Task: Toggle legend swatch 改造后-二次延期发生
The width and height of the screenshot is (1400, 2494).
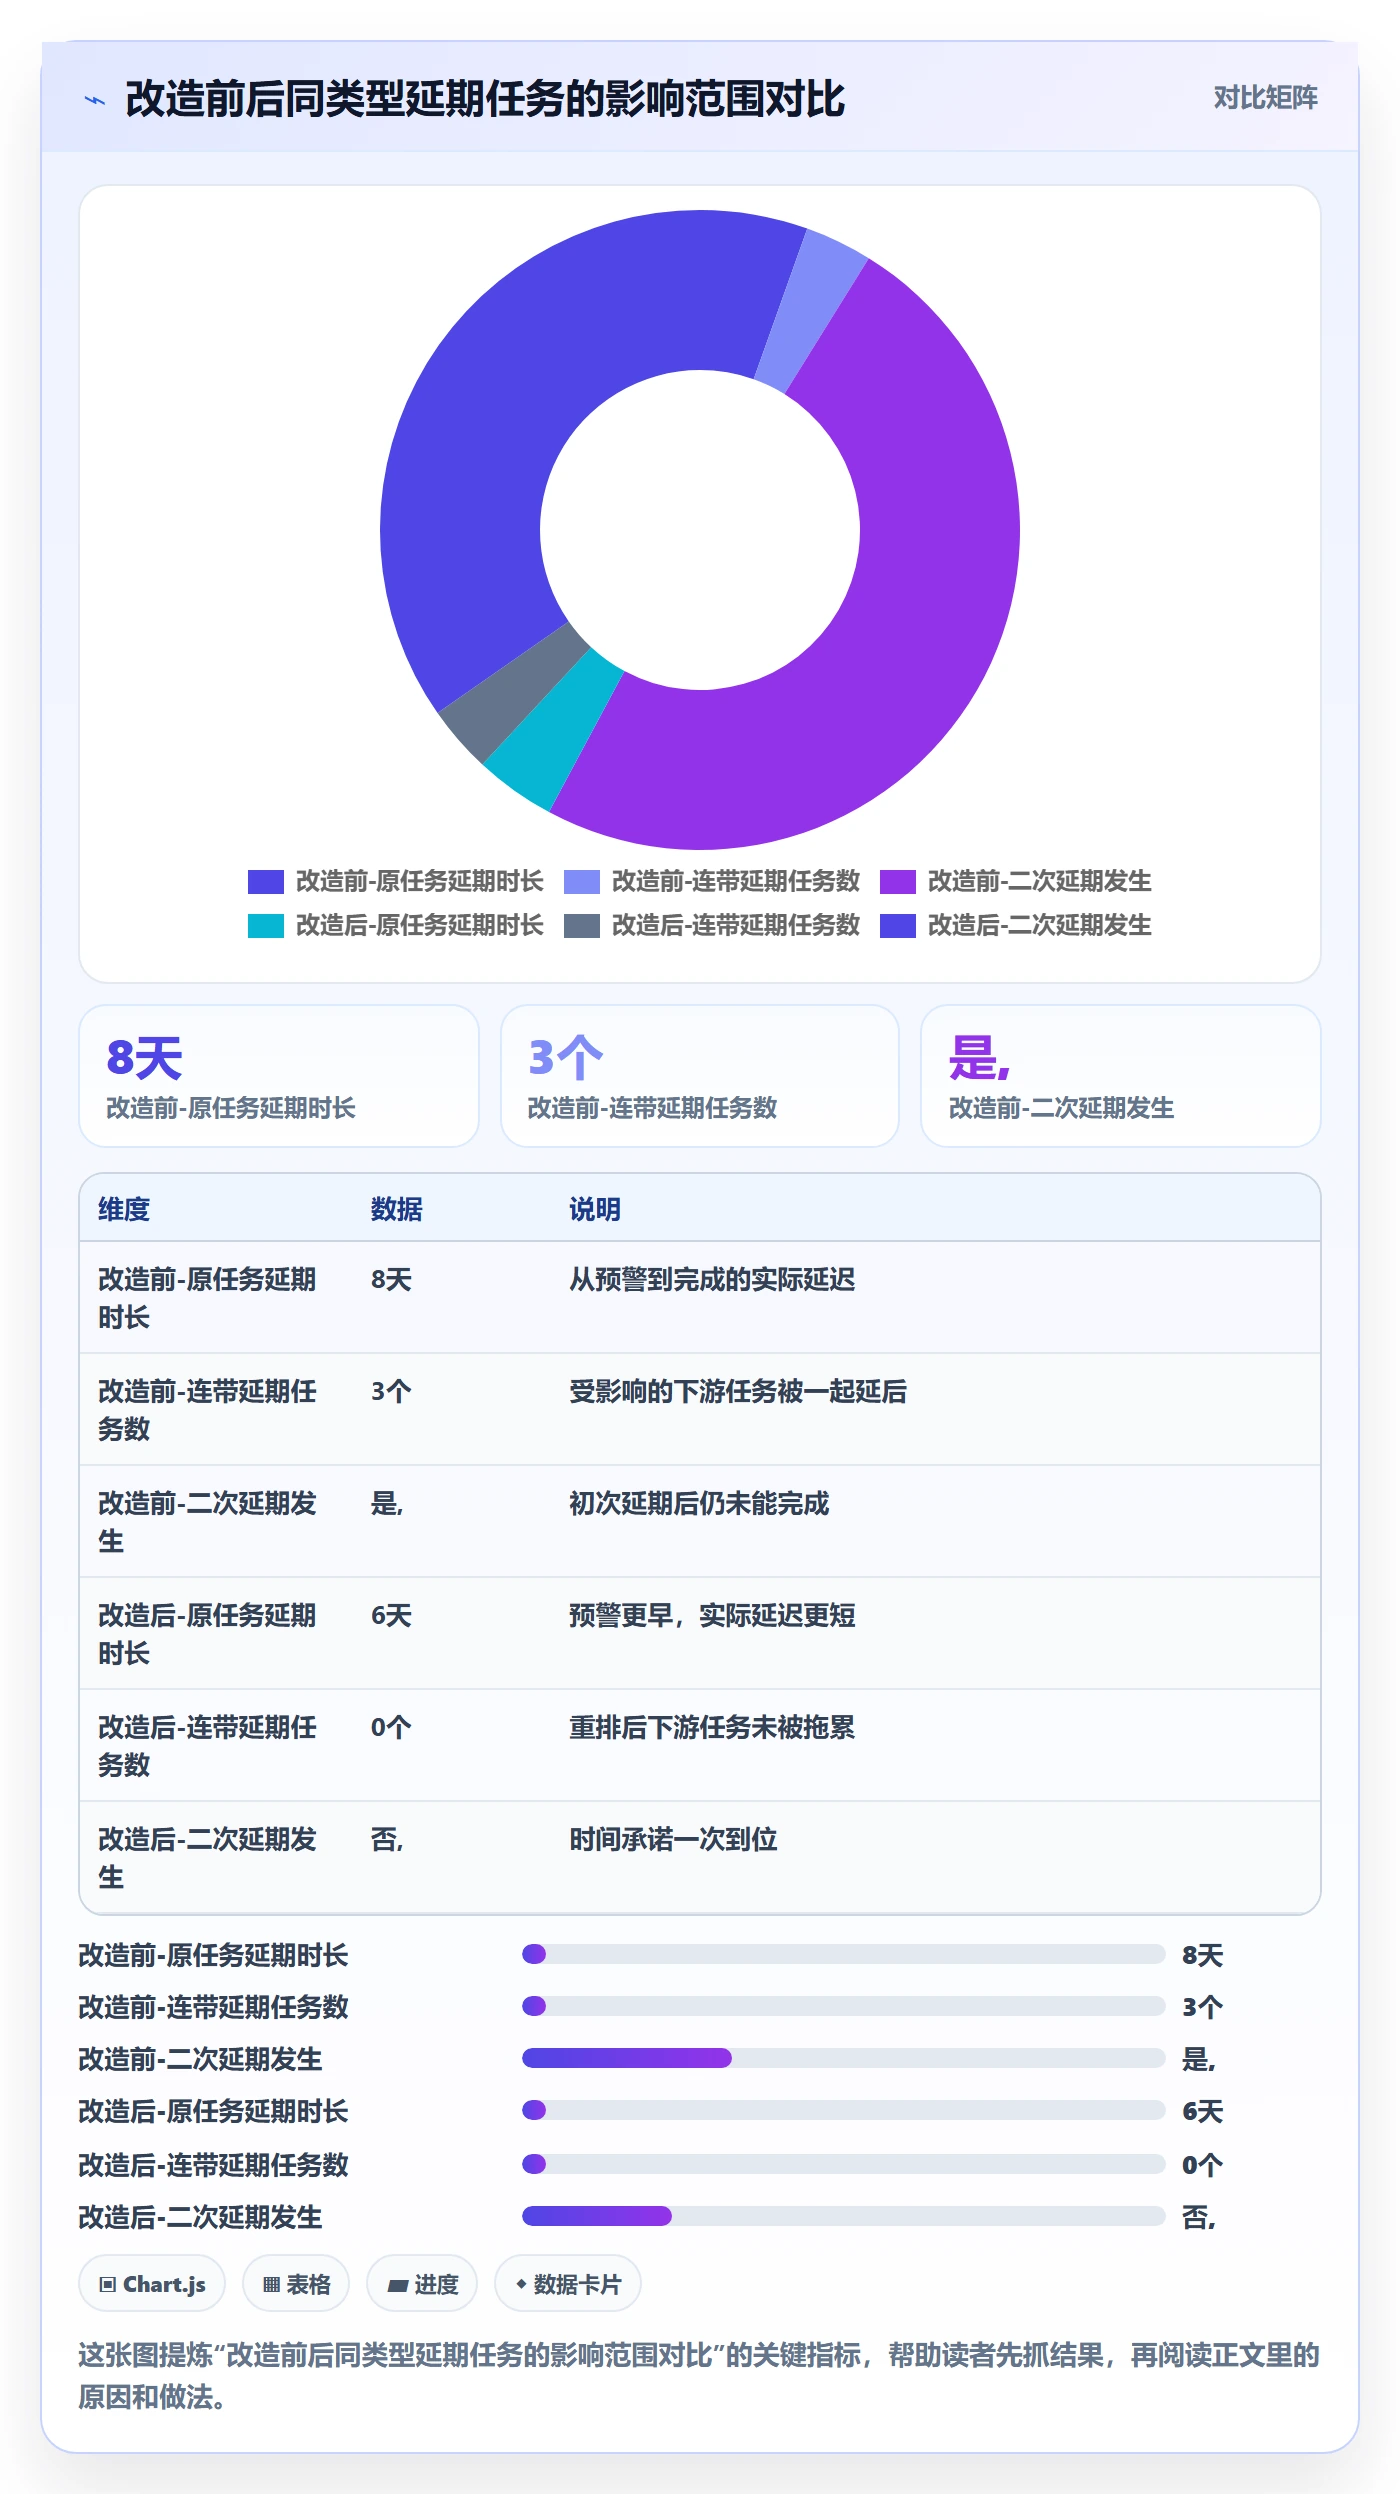Action: 898,925
